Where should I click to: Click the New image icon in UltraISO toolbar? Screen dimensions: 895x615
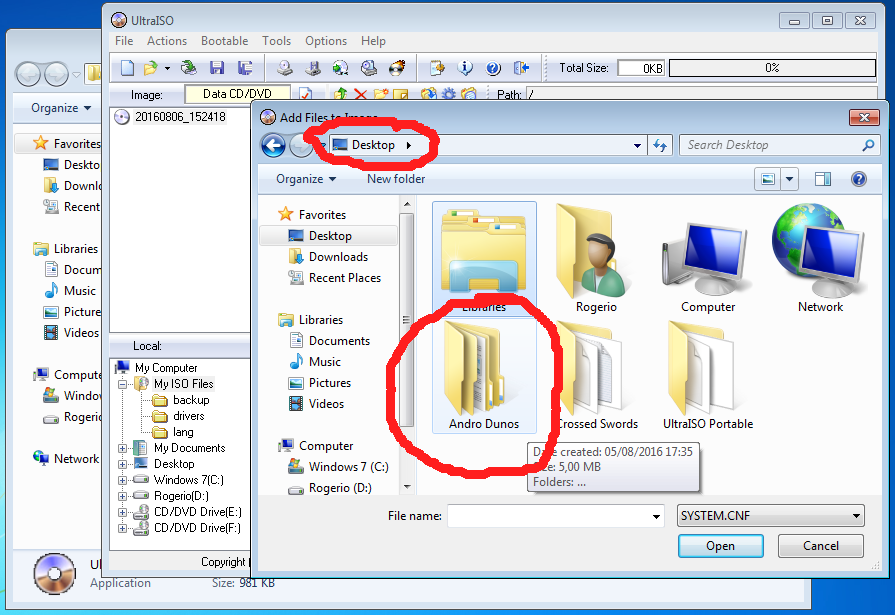coord(127,68)
